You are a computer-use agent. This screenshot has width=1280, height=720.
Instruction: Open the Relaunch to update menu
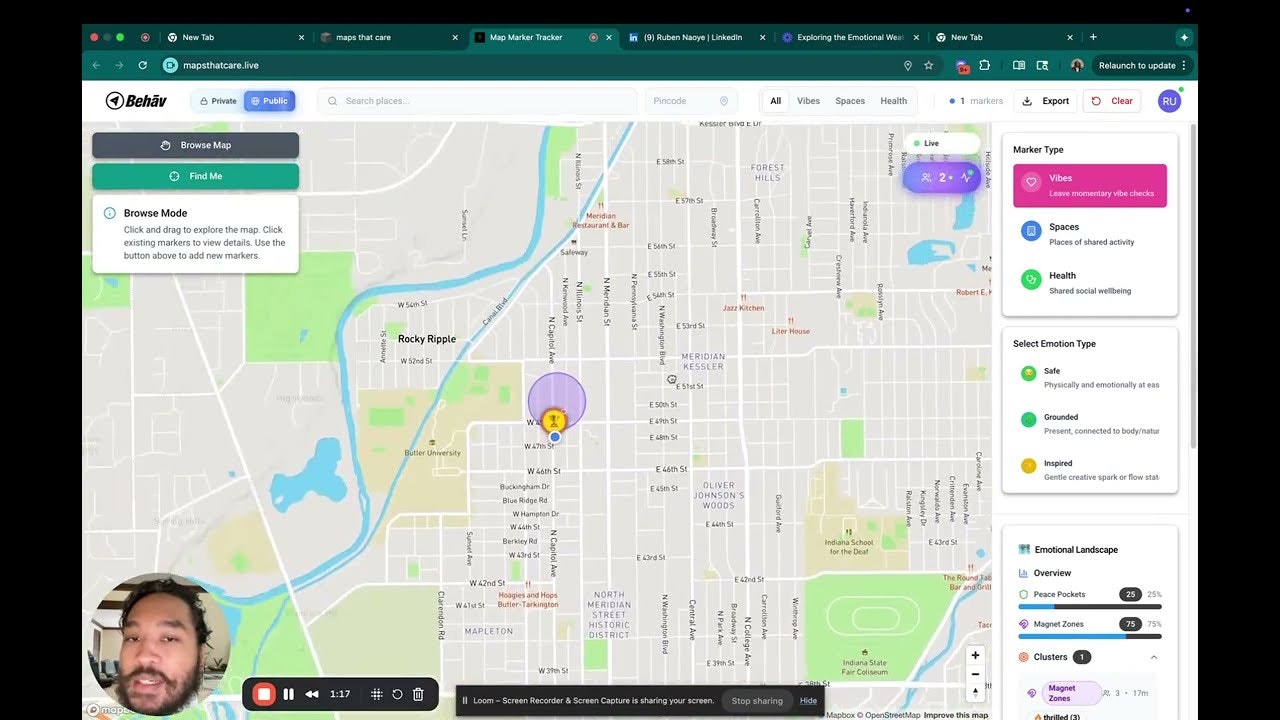1139,65
